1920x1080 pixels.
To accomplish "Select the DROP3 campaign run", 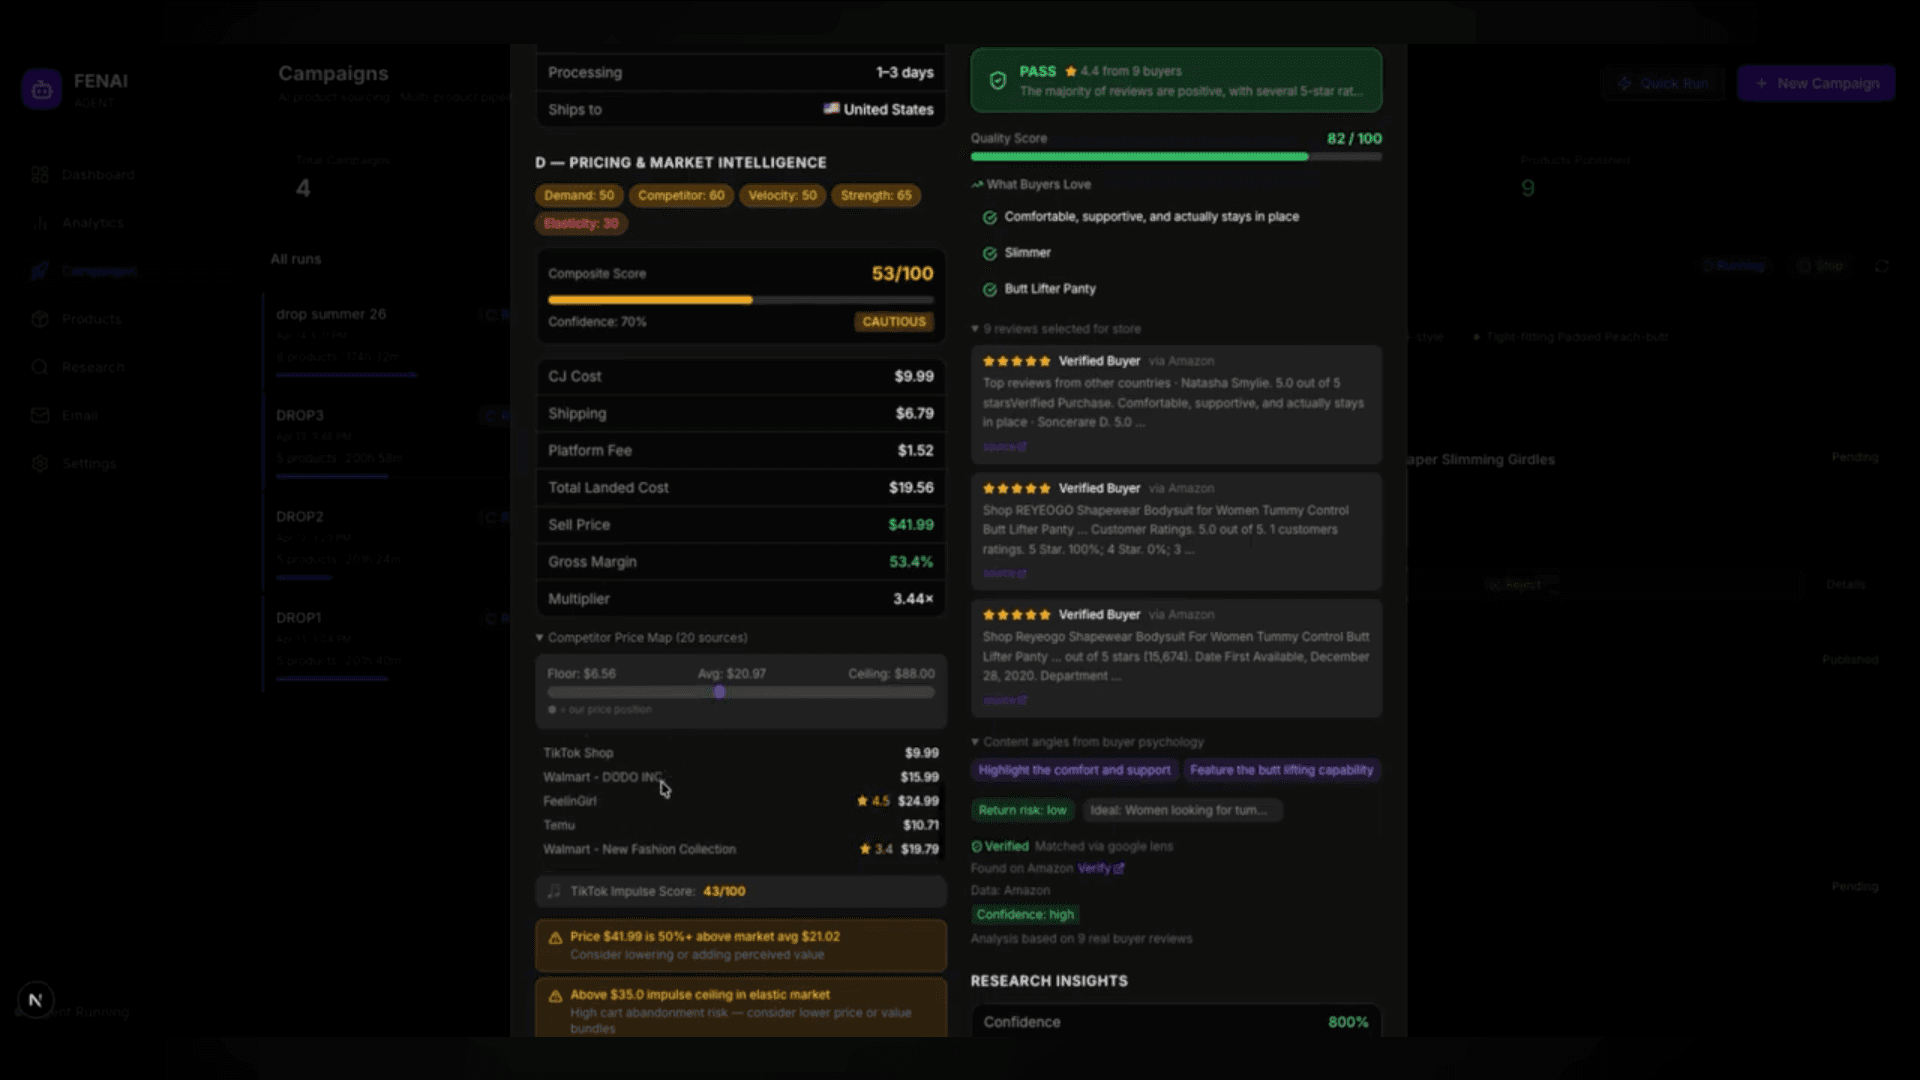I will pos(300,415).
